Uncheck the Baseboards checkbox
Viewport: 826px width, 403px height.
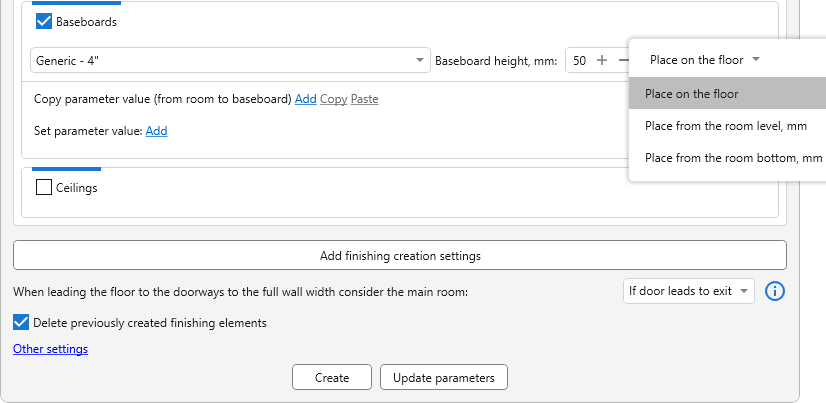click(x=44, y=22)
